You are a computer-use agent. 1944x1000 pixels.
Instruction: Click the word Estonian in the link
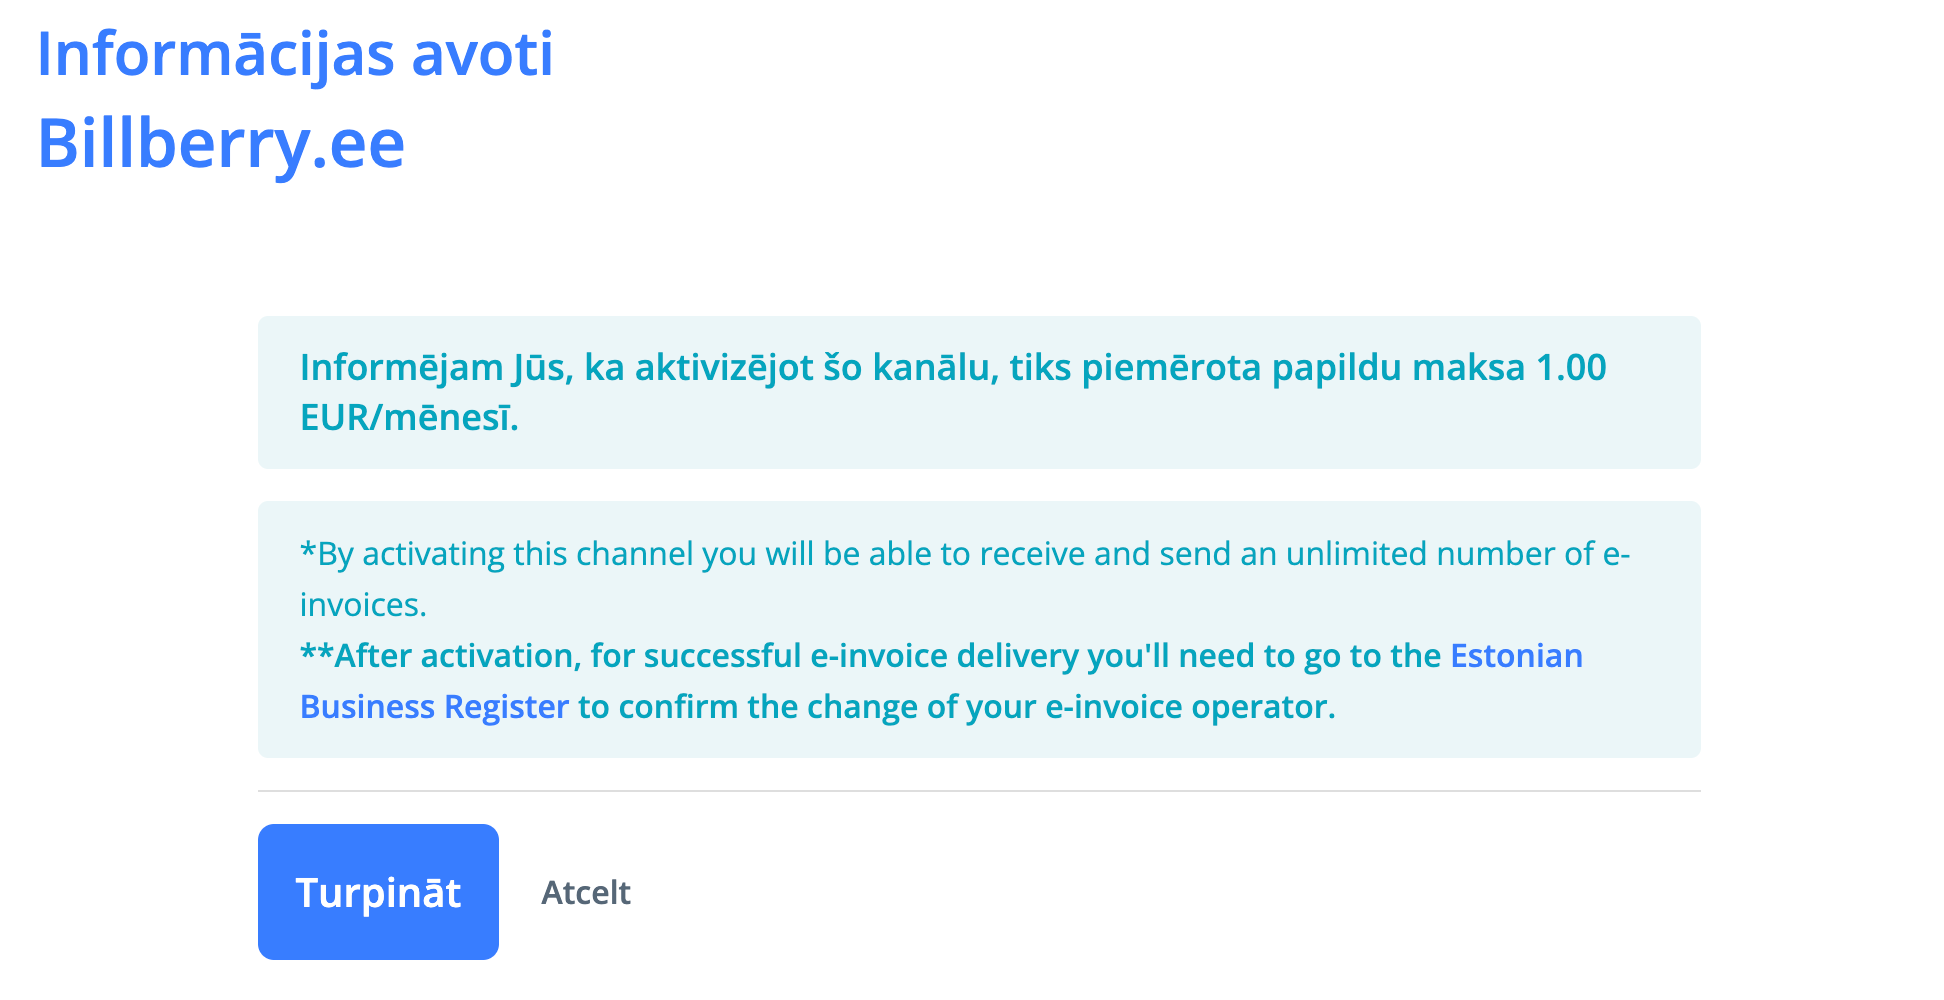click(1516, 656)
